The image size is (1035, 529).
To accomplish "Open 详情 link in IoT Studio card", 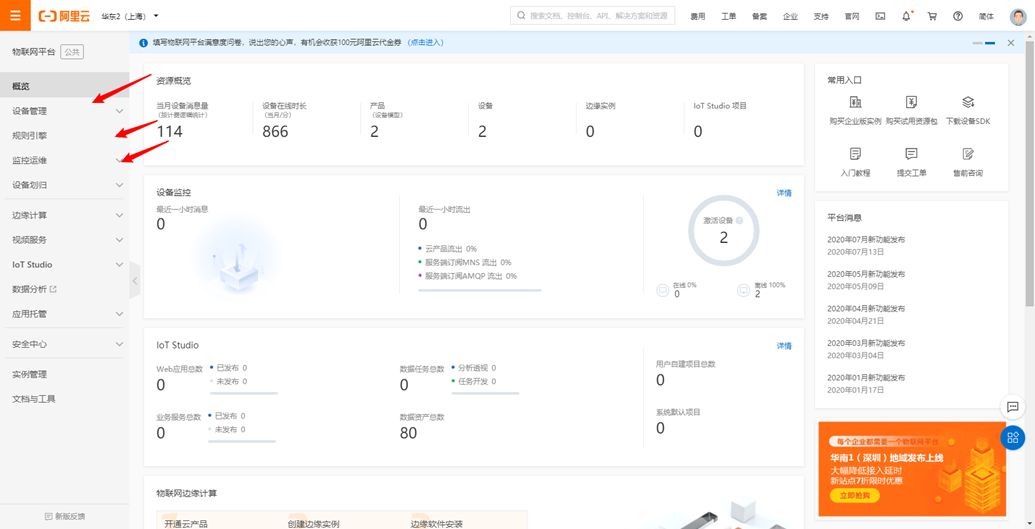I will pyautogui.click(x=784, y=345).
